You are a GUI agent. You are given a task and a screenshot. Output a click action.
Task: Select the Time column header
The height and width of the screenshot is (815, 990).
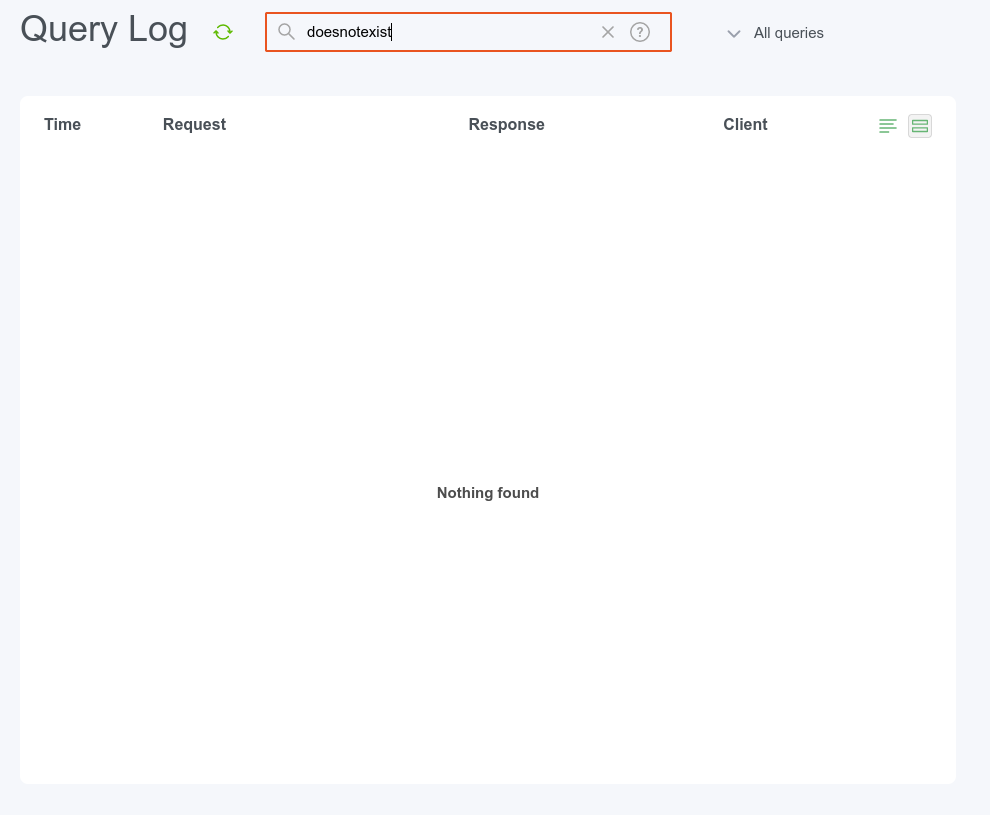pyautogui.click(x=62, y=124)
